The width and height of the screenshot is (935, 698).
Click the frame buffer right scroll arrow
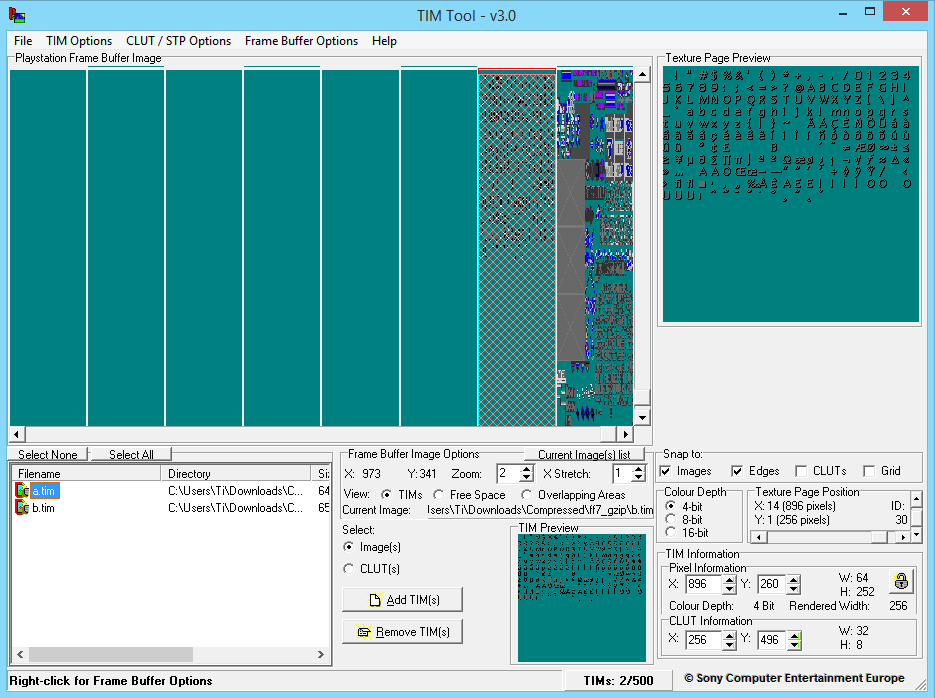tap(625, 435)
